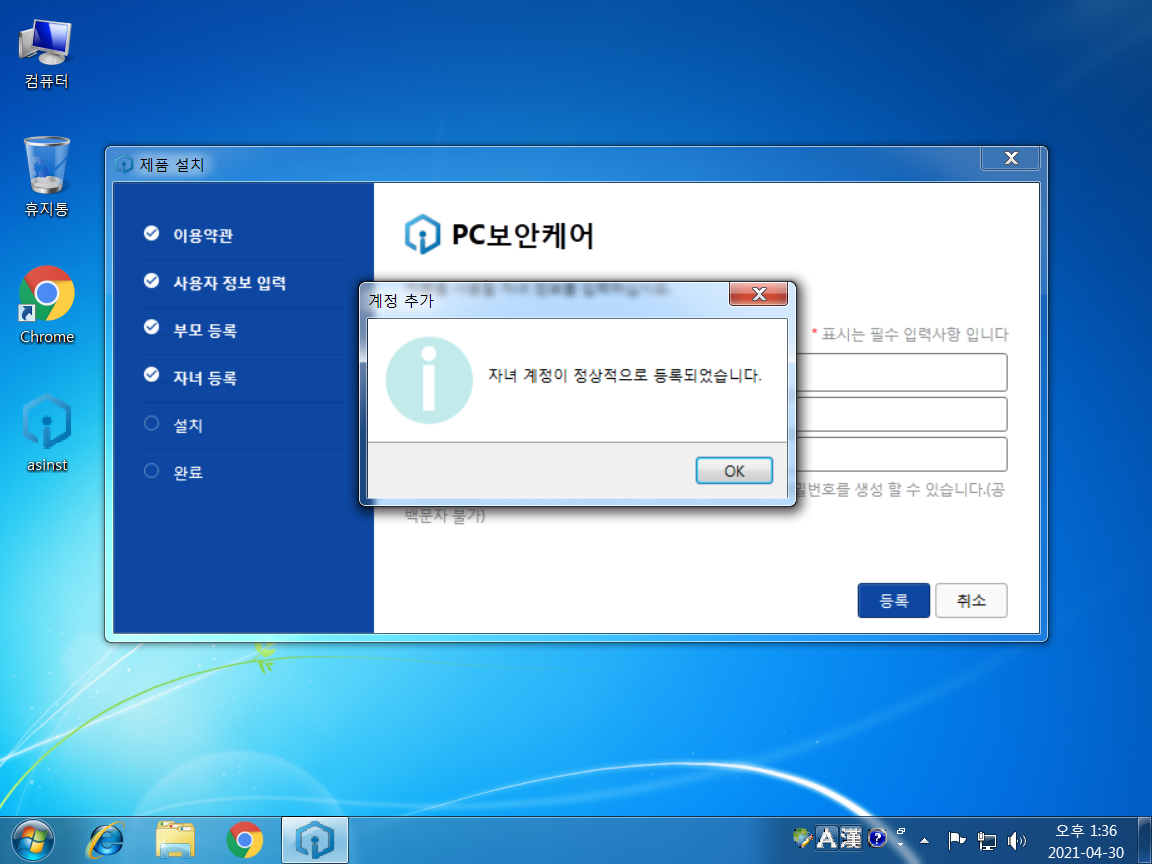Click the empty circle next to 완료
Viewport: 1152px width, 864px height.
[x=151, y=470]
